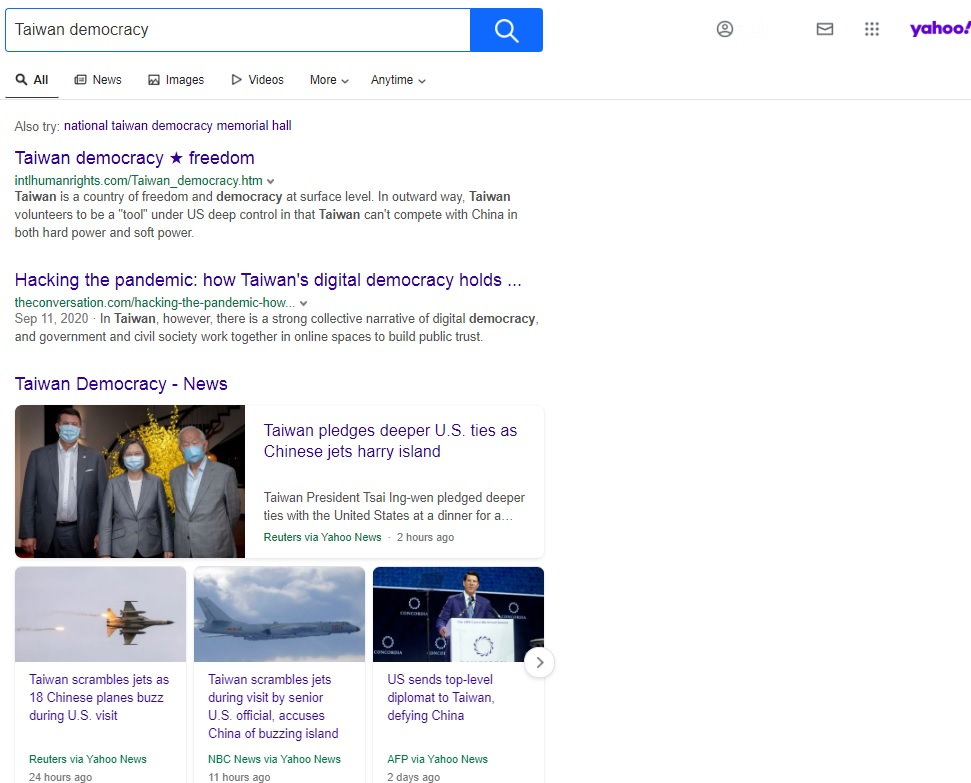The width and height of the screenshot is (971, 783).
Task: Open thumbnail of three masked people
Action: click(130, 481)
